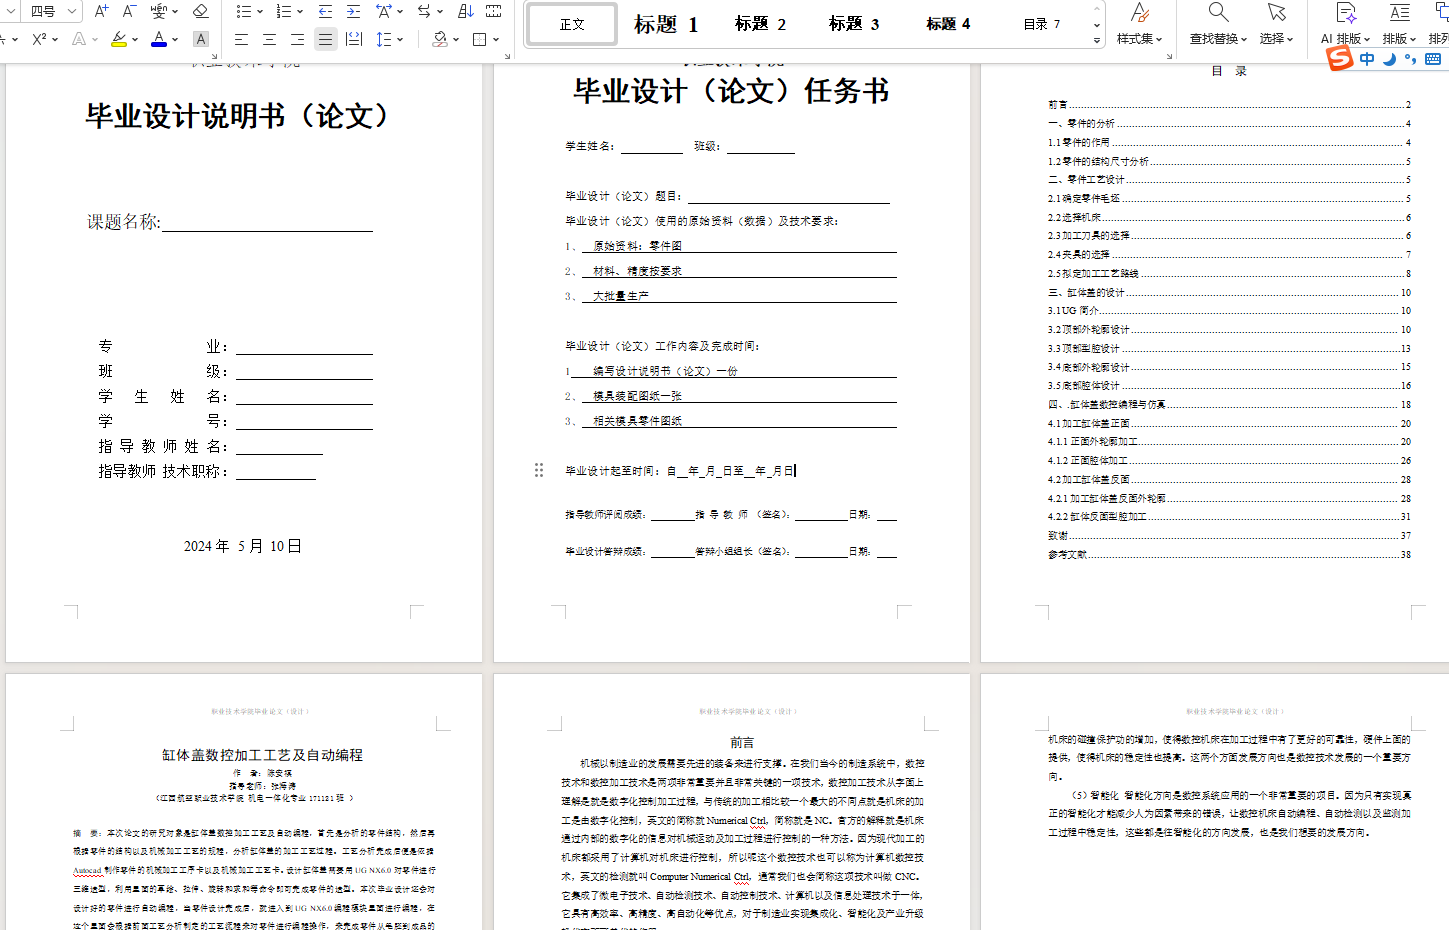This screenshot has width=1449, height=930.
Task: Toggle character shading A icon
Action: (x=200, y=39)
